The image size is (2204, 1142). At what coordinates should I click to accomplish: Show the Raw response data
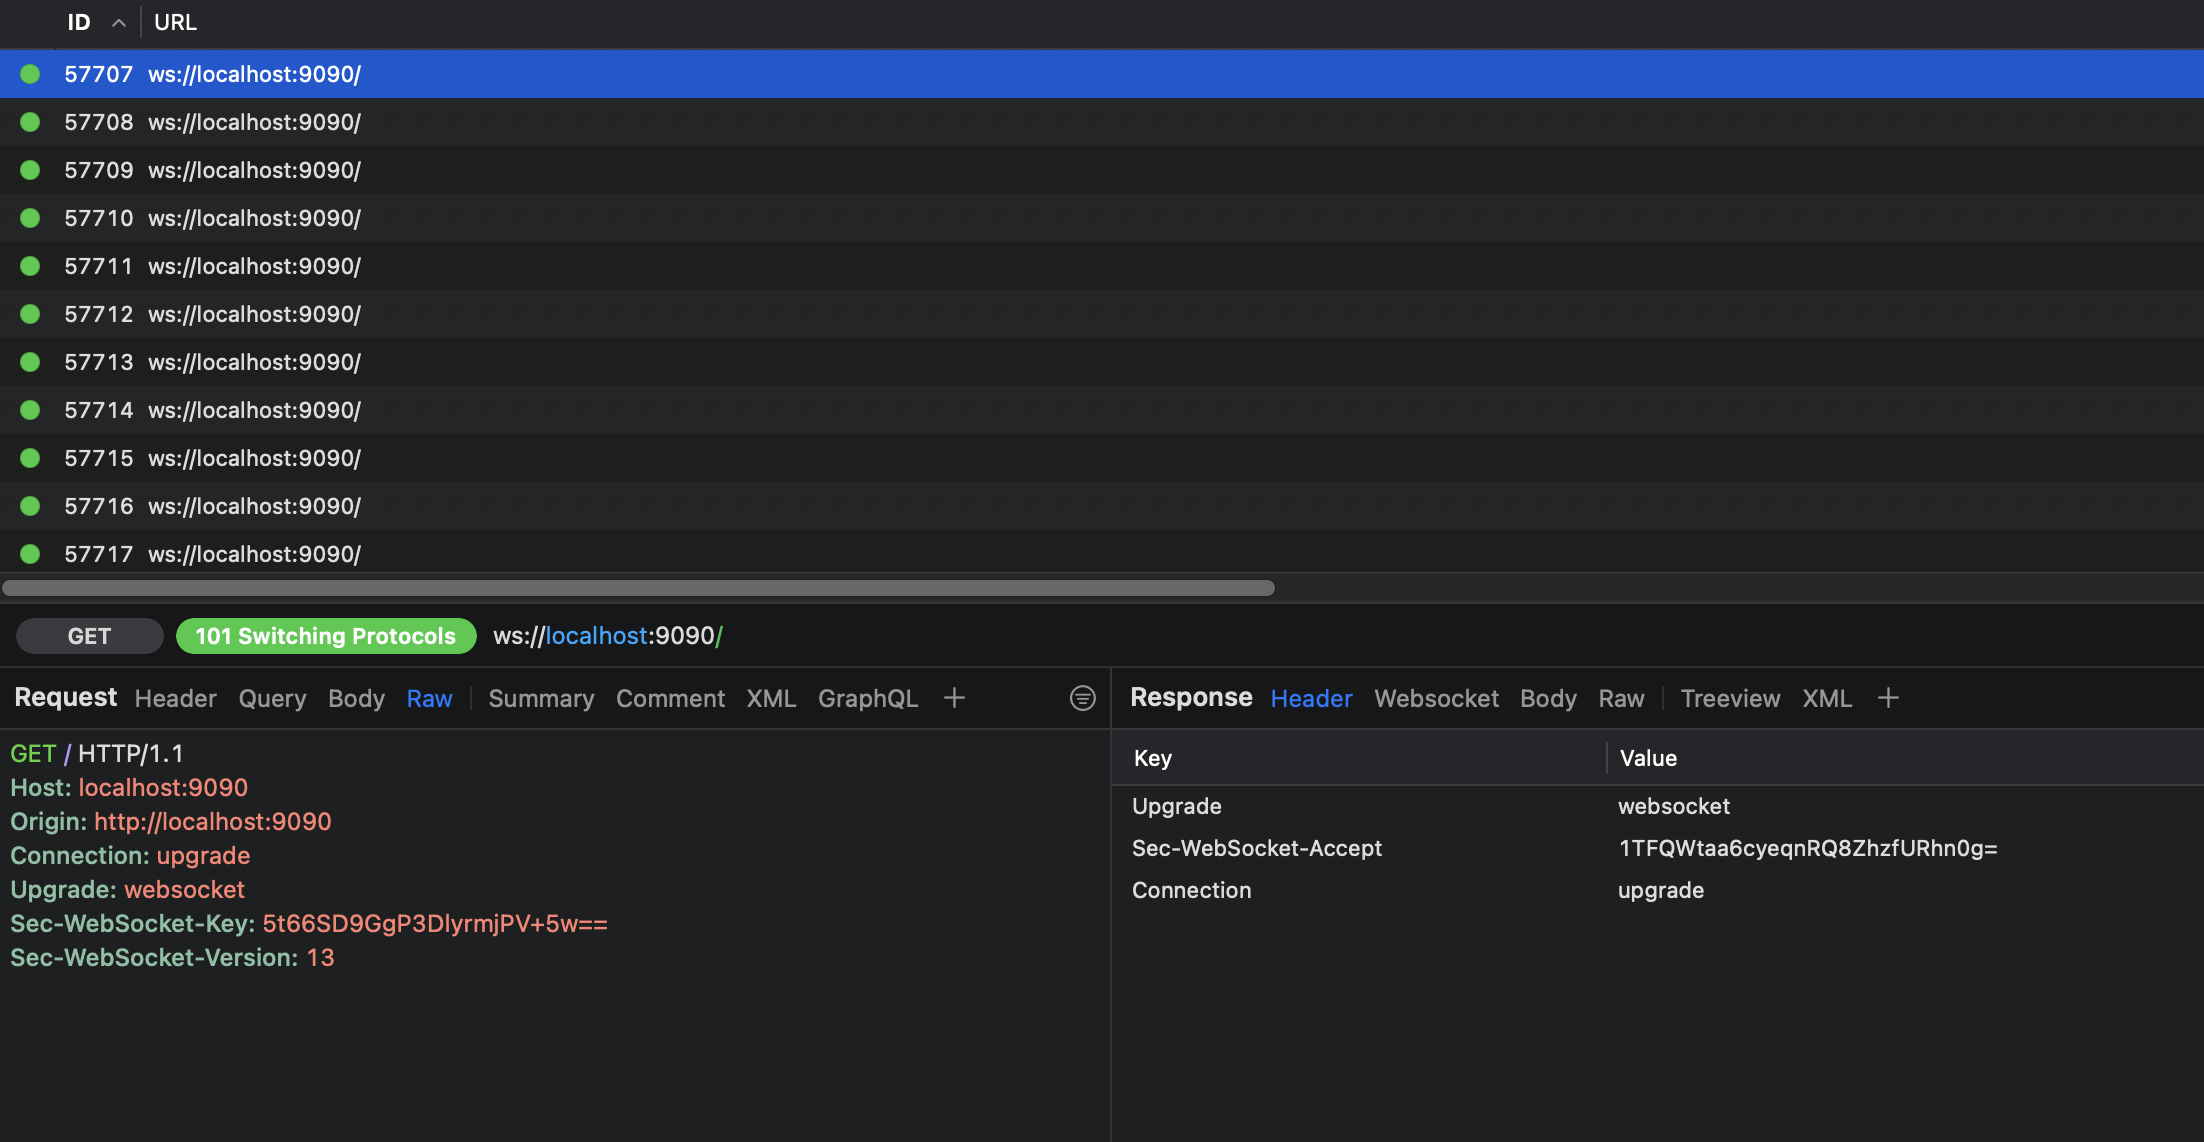click(x=1621, y=698)
